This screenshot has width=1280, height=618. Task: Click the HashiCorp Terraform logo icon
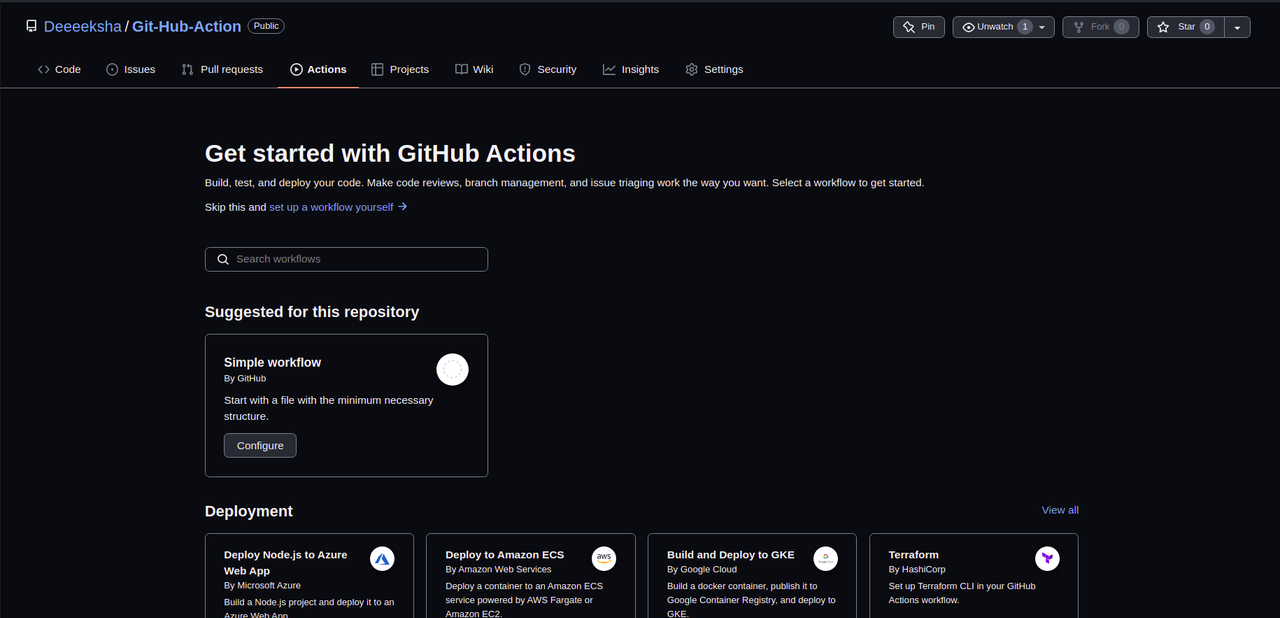point(1047,559)
